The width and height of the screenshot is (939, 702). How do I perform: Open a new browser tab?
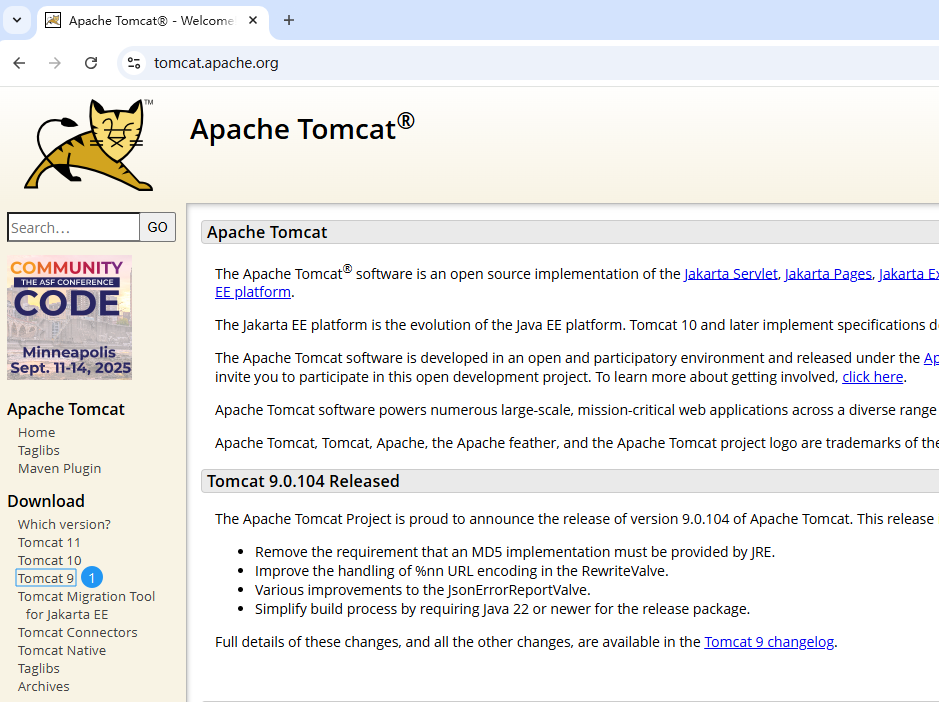289,20
